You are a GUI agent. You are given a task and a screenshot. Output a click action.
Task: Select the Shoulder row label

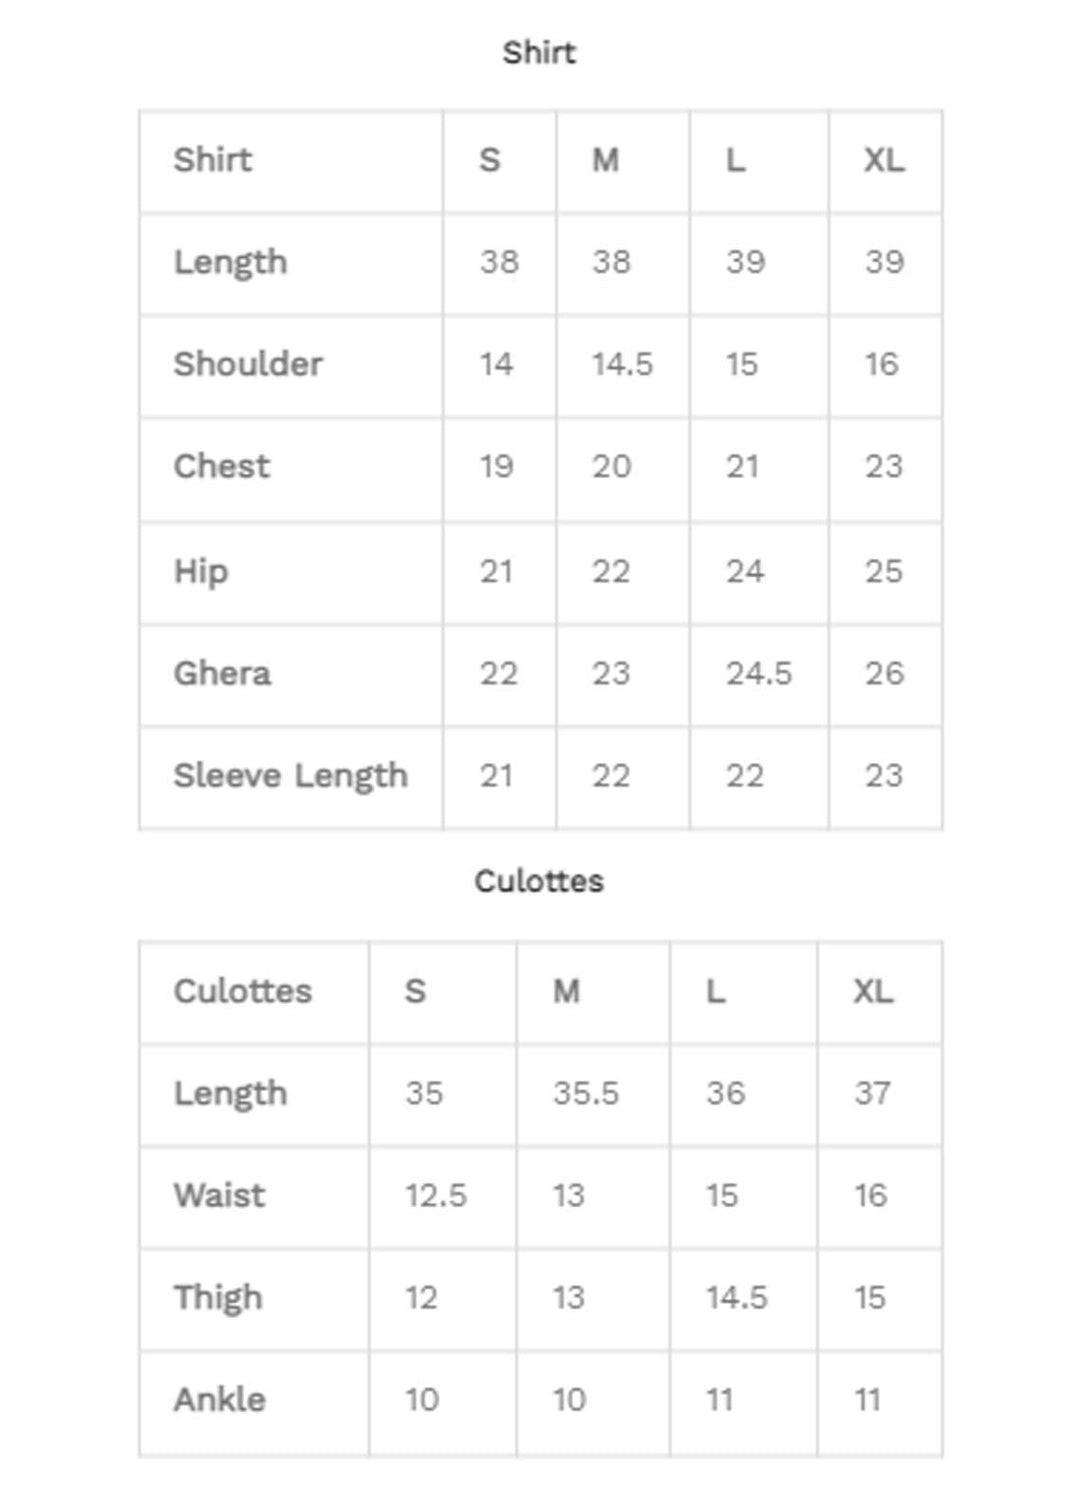pos(248,364)
